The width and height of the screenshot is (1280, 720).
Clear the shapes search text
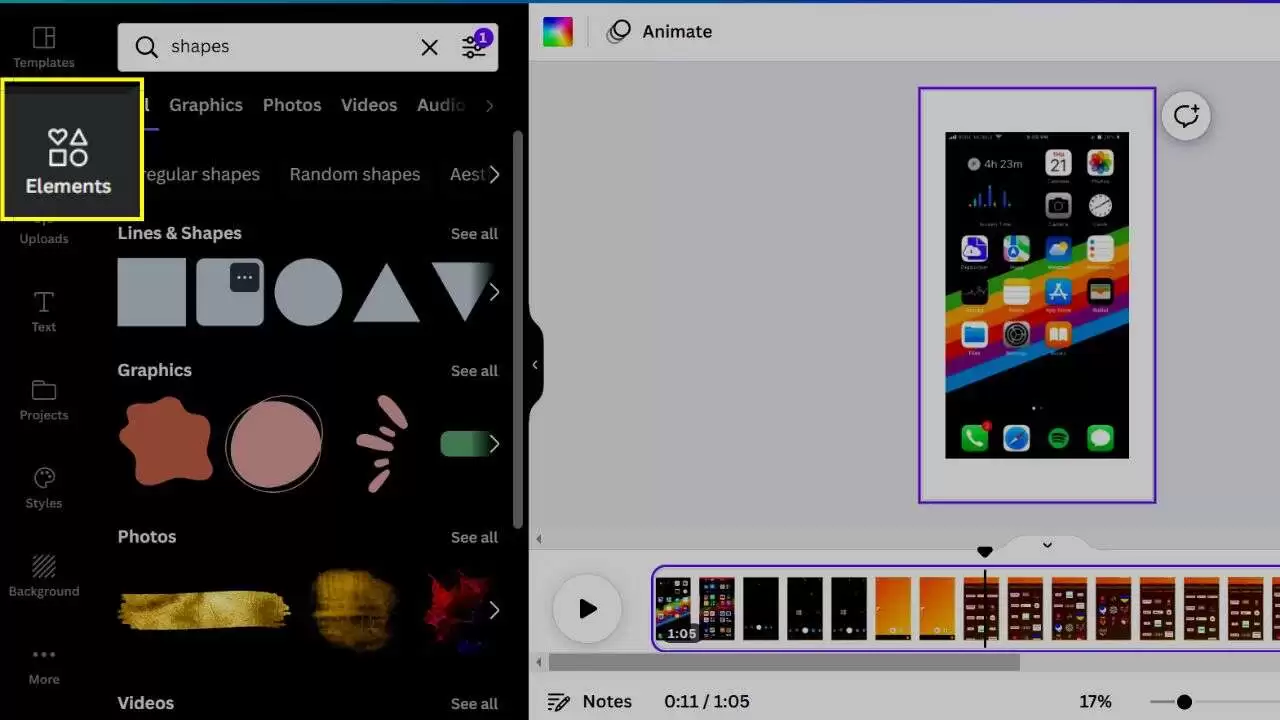pyautogui.click(x=429, y=47)
